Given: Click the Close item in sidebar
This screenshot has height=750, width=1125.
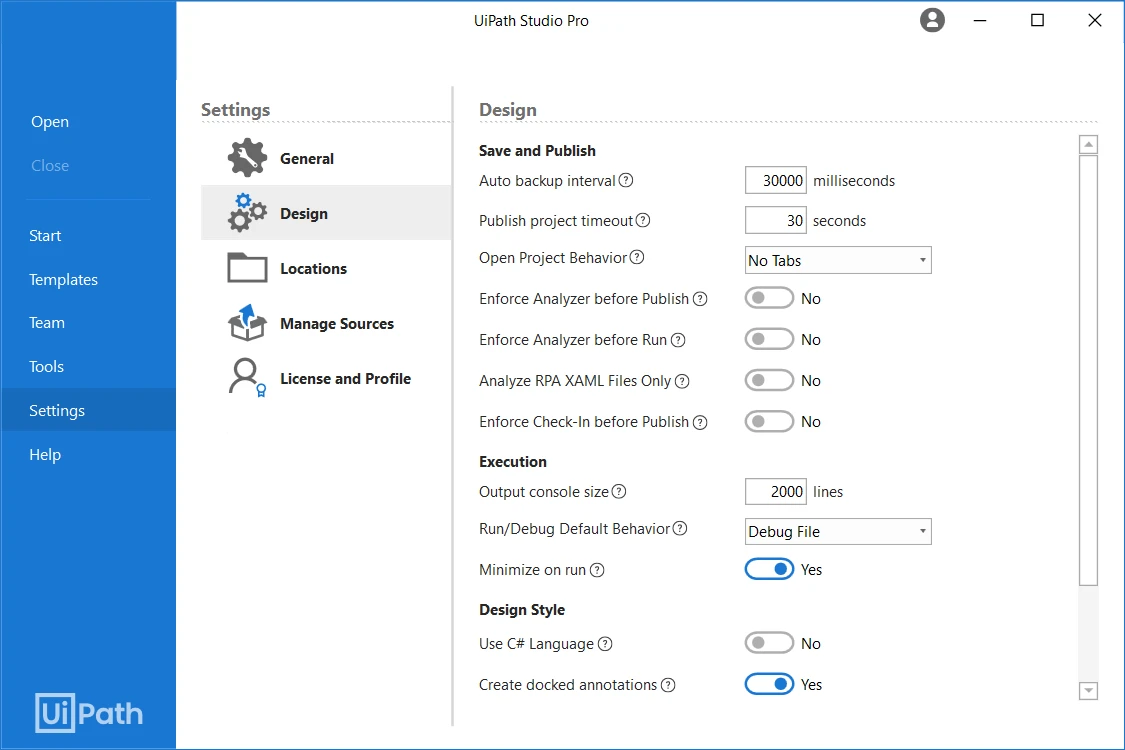Looking at the screenshot, I should [x=50, y=165].
